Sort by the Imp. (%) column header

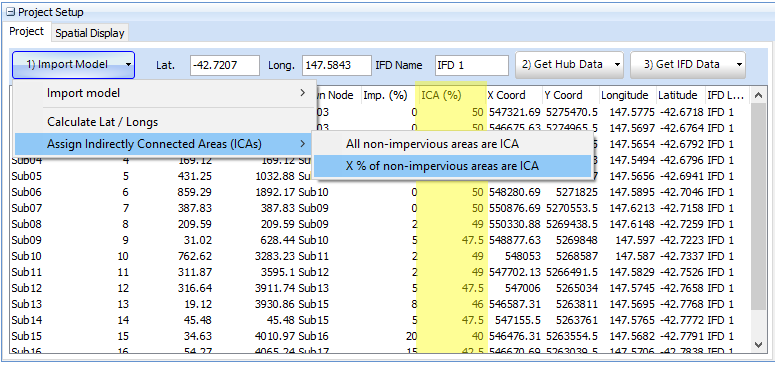(x=388, y=95)
